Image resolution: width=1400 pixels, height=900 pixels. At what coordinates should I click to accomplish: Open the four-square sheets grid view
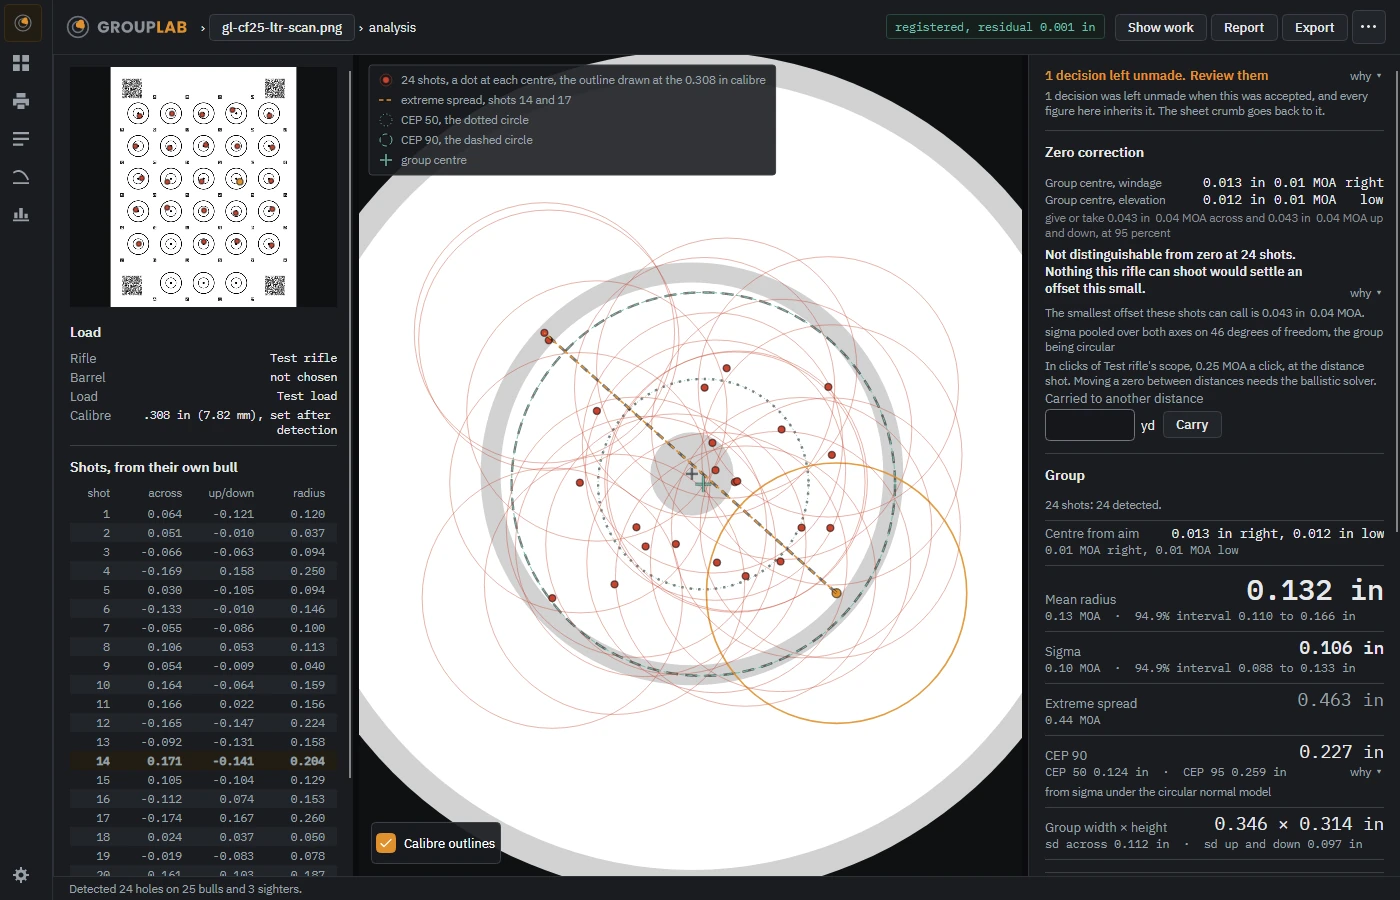21,63
